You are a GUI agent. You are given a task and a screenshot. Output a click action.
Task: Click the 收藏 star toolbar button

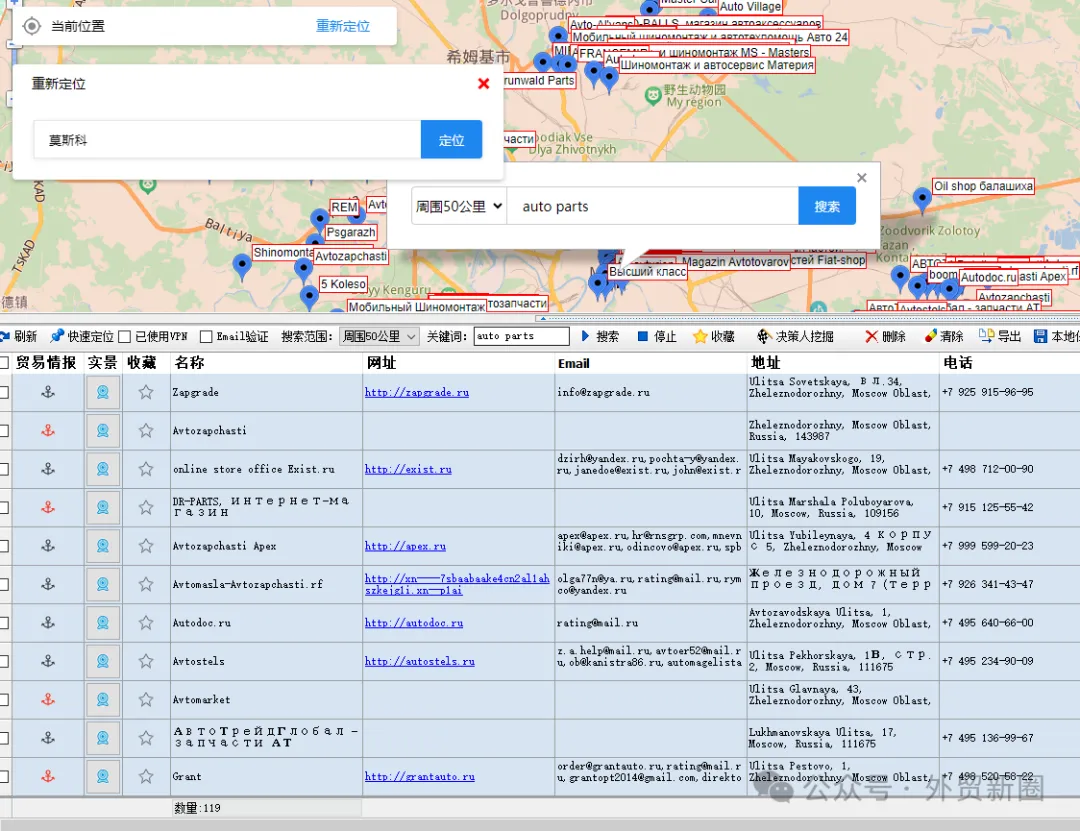(x=714, y=336)
